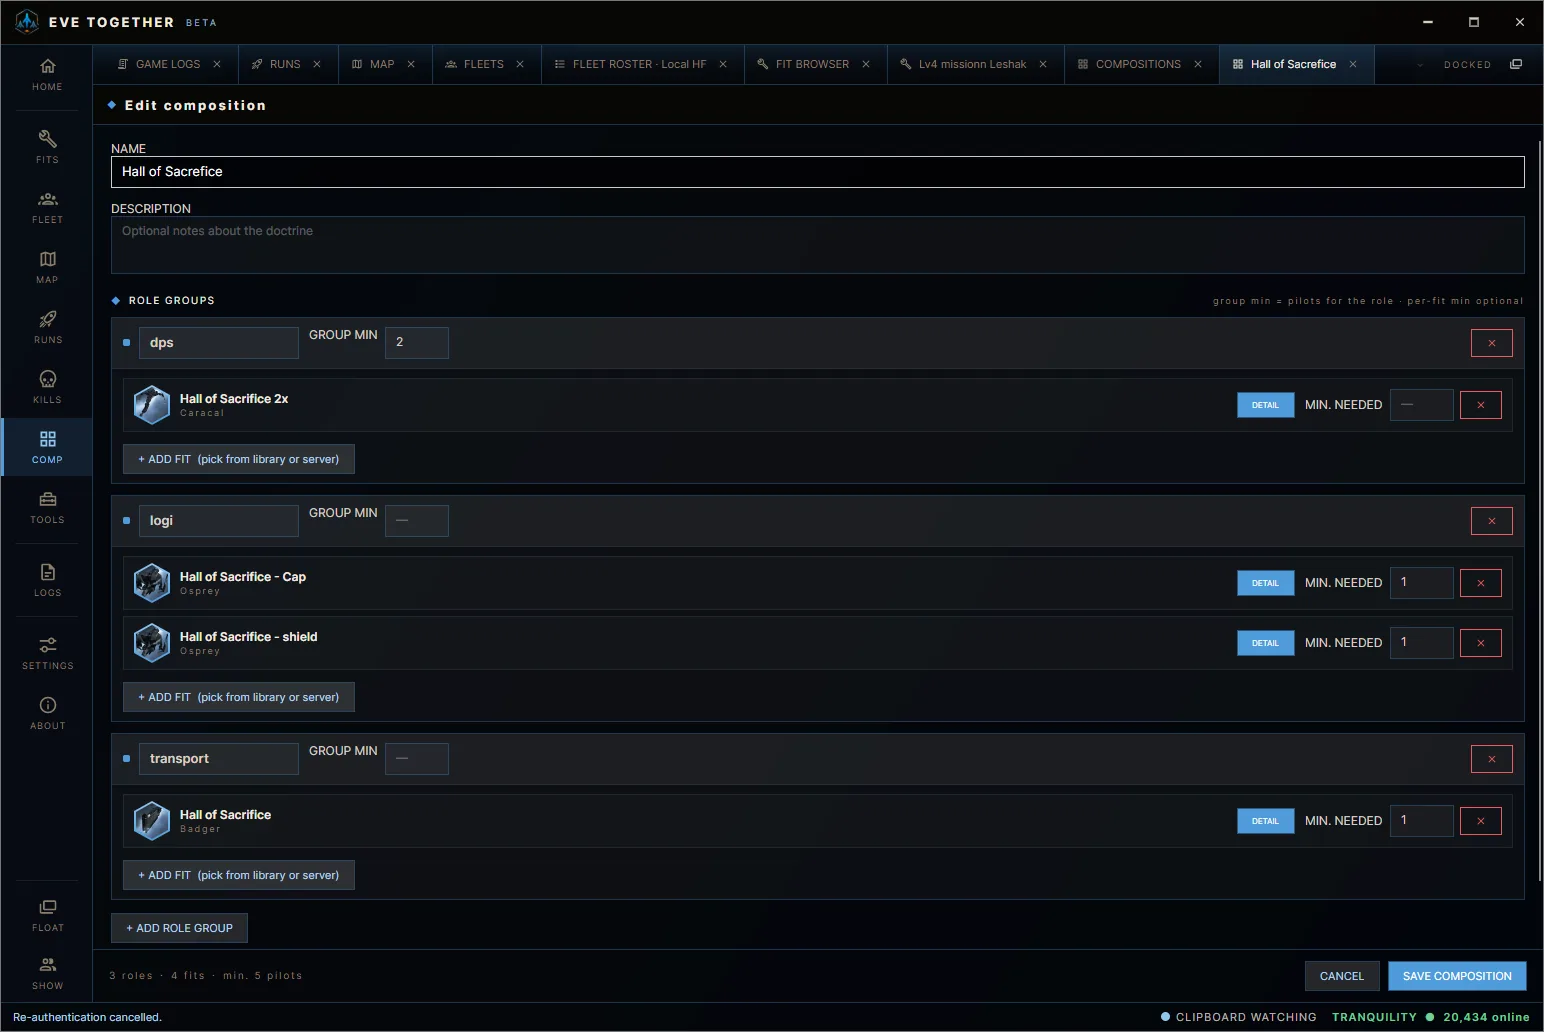The image size is (1544, 1032).
Task: Close the FIT BROWSER tab
Action: 866,64
